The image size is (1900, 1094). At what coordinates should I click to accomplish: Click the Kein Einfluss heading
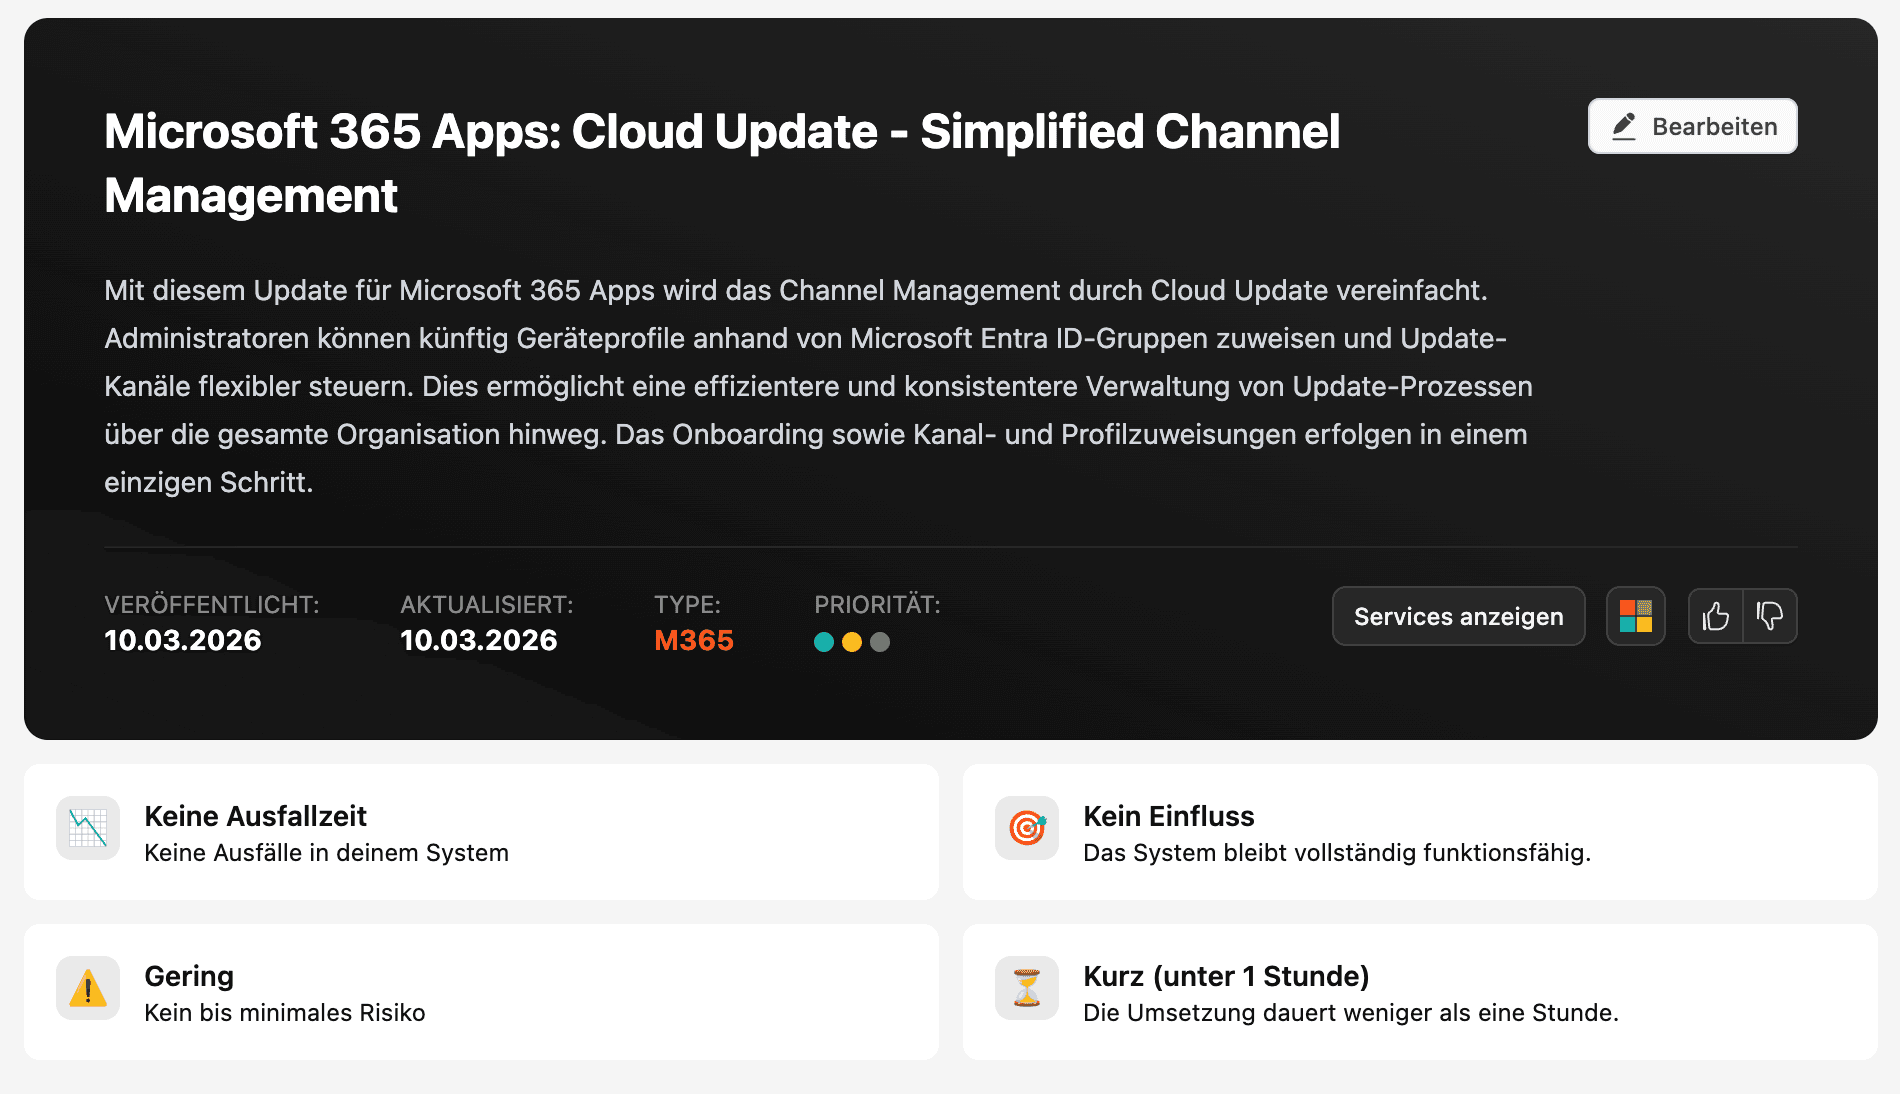pyautogui.click(x=1168, y=816)
